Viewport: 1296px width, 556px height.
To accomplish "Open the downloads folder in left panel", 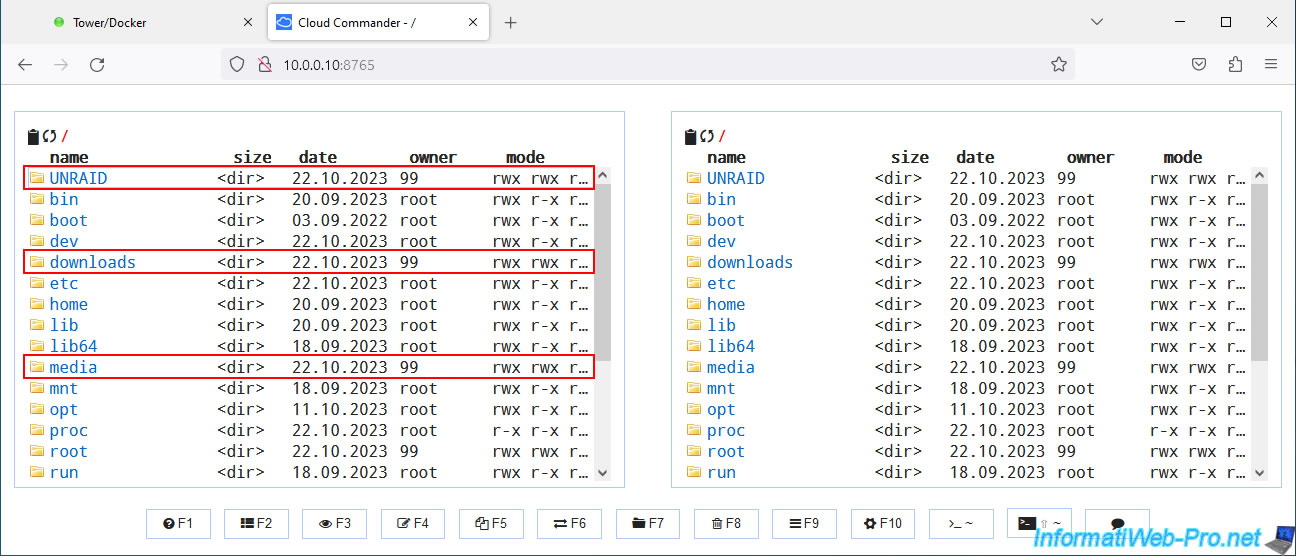I will click(x=92, y=262).
